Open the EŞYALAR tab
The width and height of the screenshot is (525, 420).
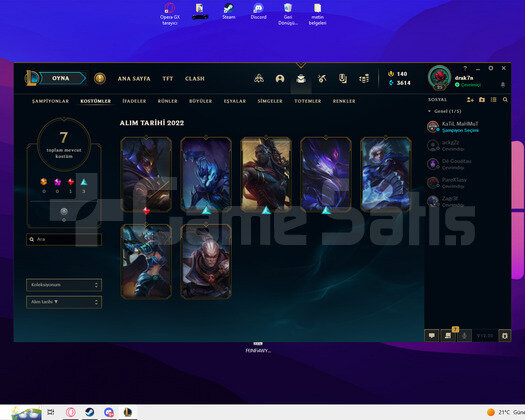coord(235,101)
